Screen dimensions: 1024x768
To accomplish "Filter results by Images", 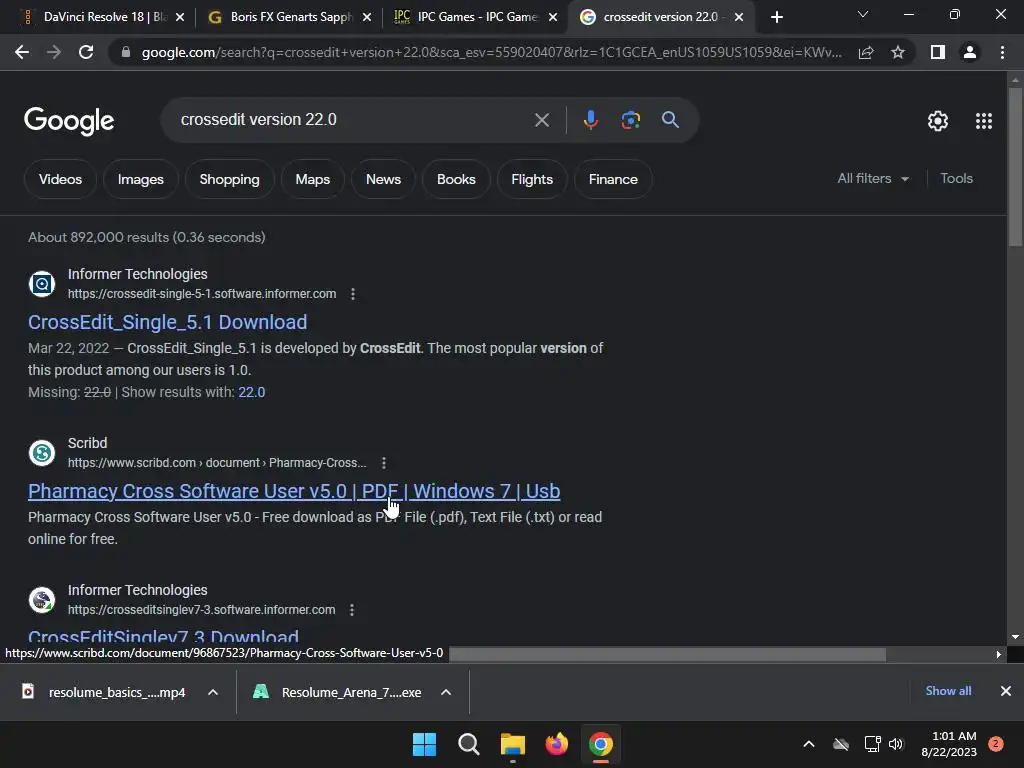I will [140, 179].
